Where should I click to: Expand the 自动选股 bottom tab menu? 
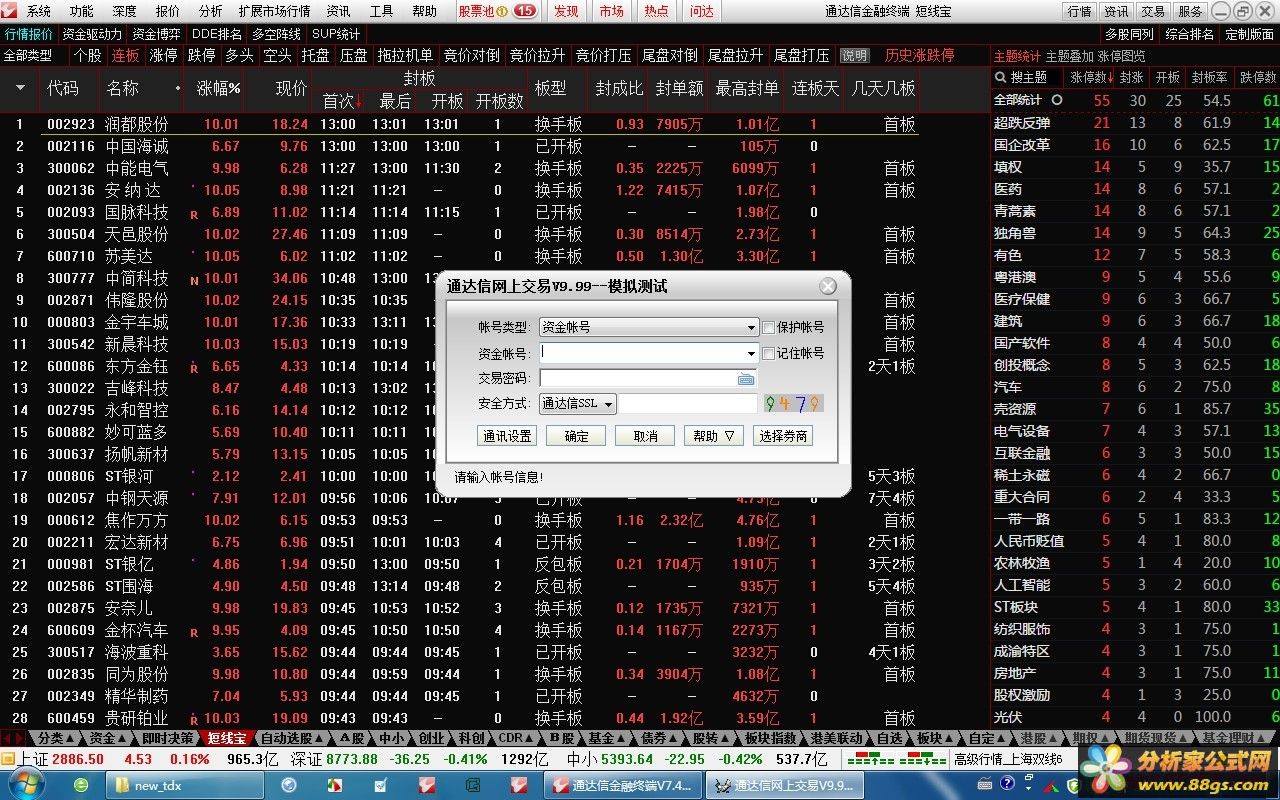click(292, 738)
